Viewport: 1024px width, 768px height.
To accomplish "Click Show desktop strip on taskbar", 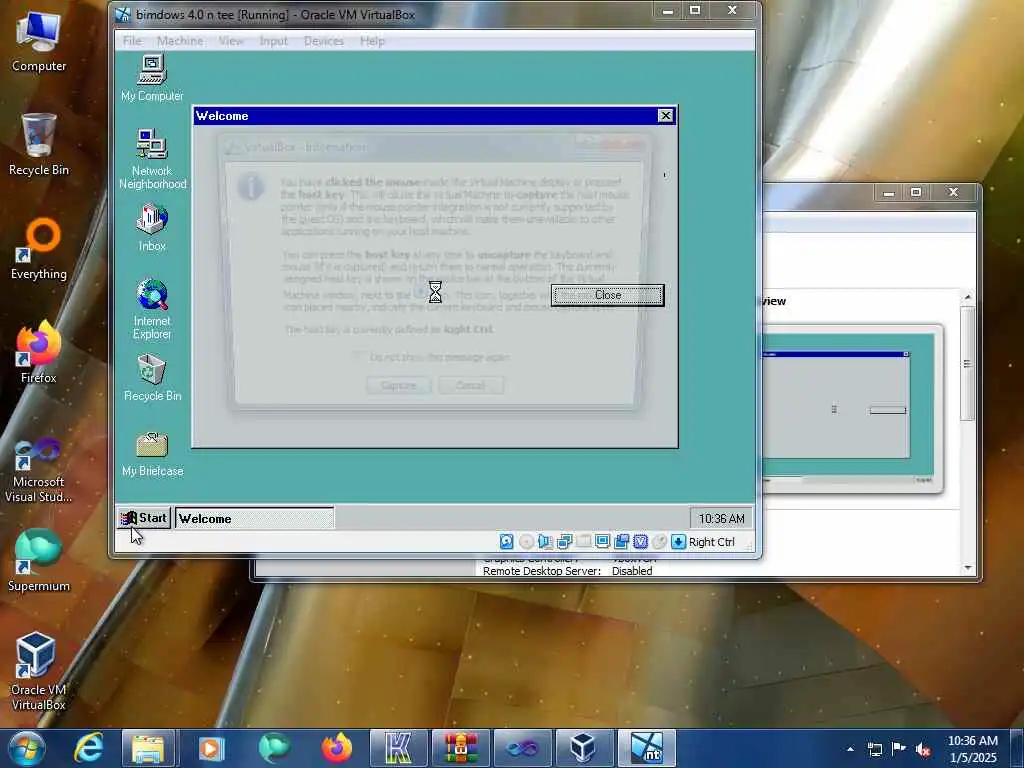I will point(1017,748).
